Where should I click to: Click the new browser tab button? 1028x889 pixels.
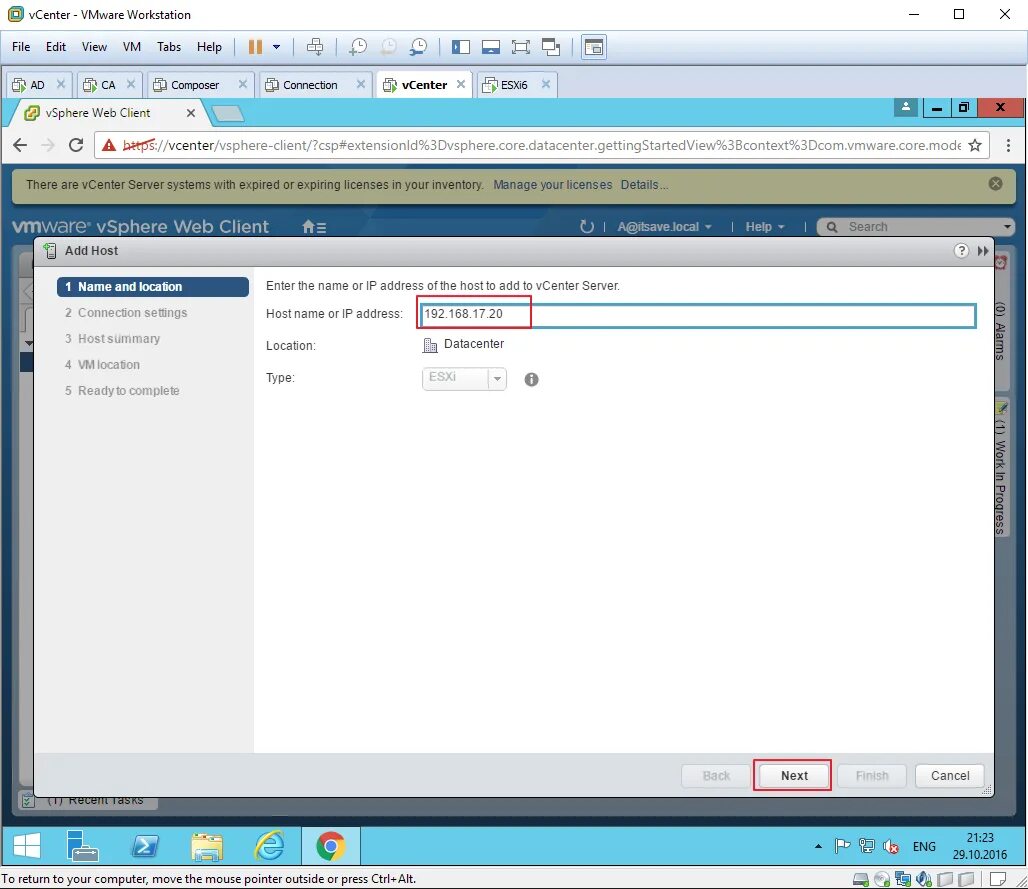pyautogui.click(x=227, y=114)
